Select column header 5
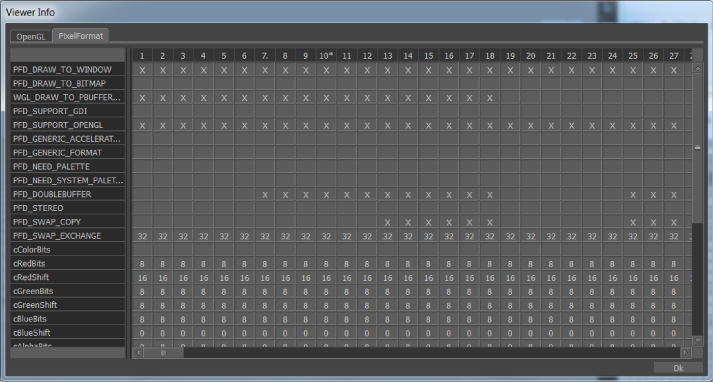Viewport: 713px width, 382px height. [224, 56]
